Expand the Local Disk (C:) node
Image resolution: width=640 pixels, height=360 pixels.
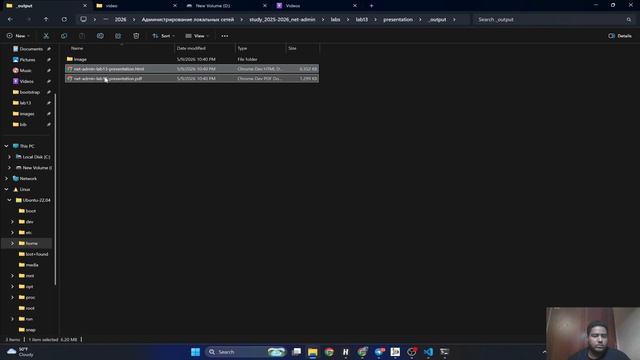coord(10,157)
